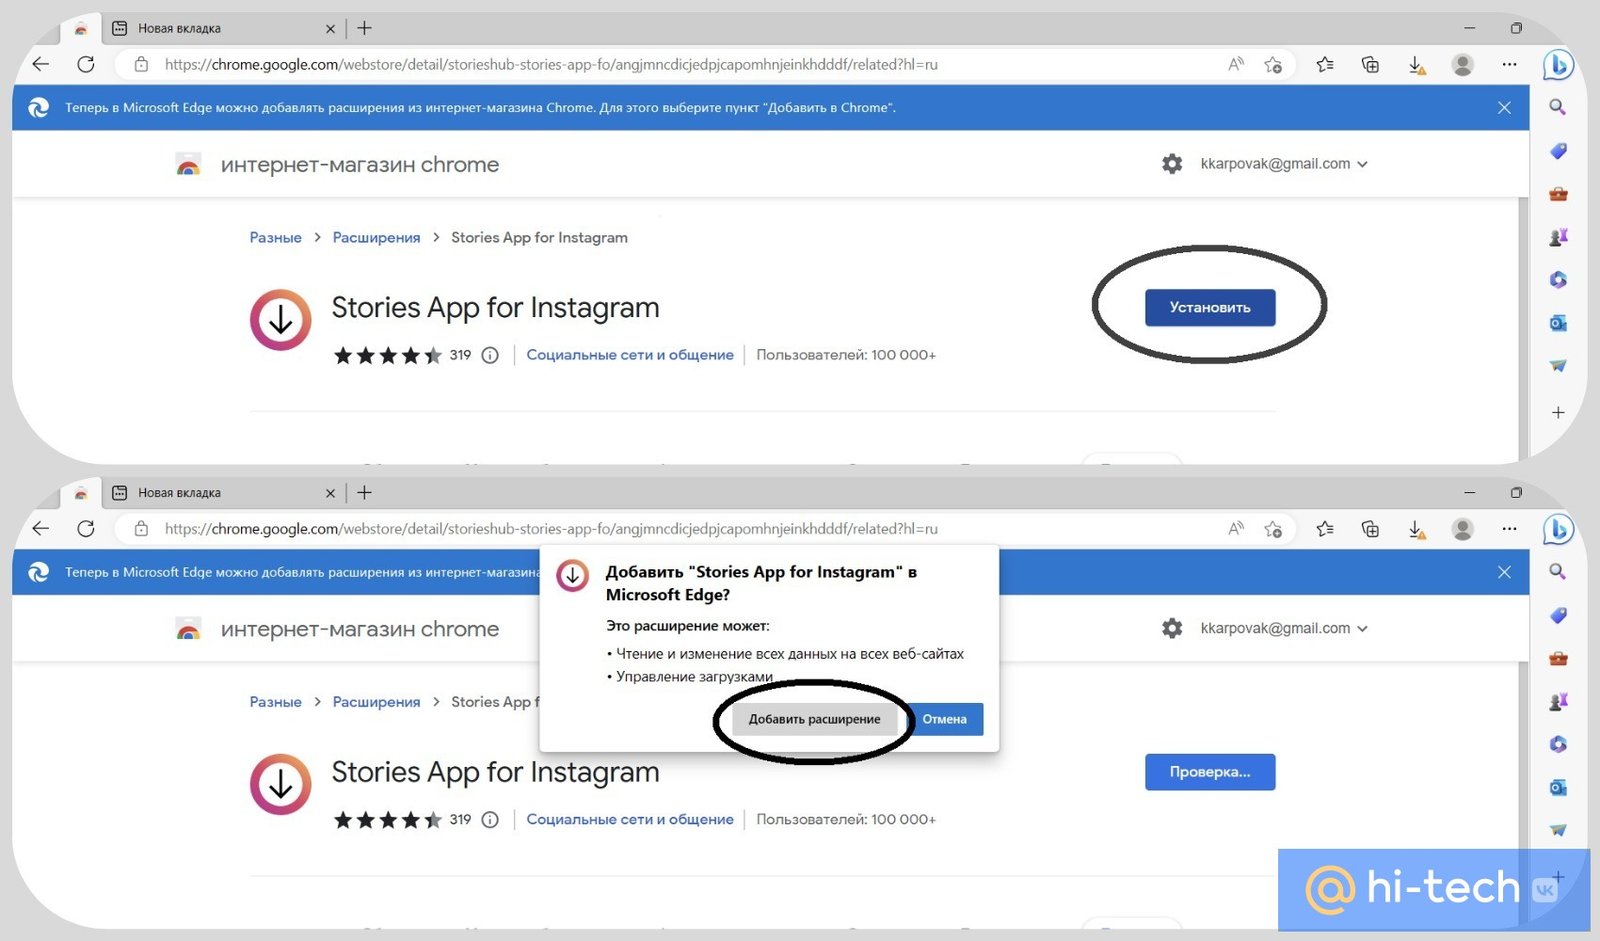Click the Проверка... button
This screenshot has height=941, width=1600.
[1210, 772]
